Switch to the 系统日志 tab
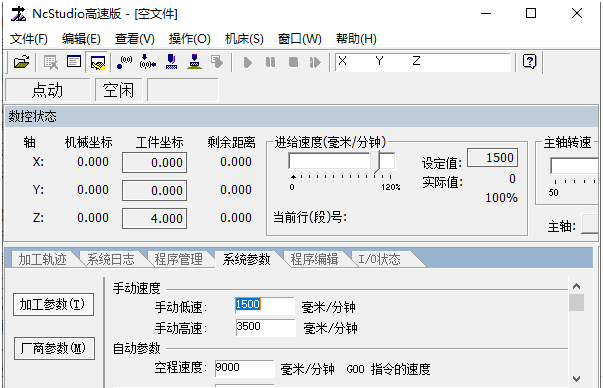This screenshot has height=388, width=603. [110, 259]
